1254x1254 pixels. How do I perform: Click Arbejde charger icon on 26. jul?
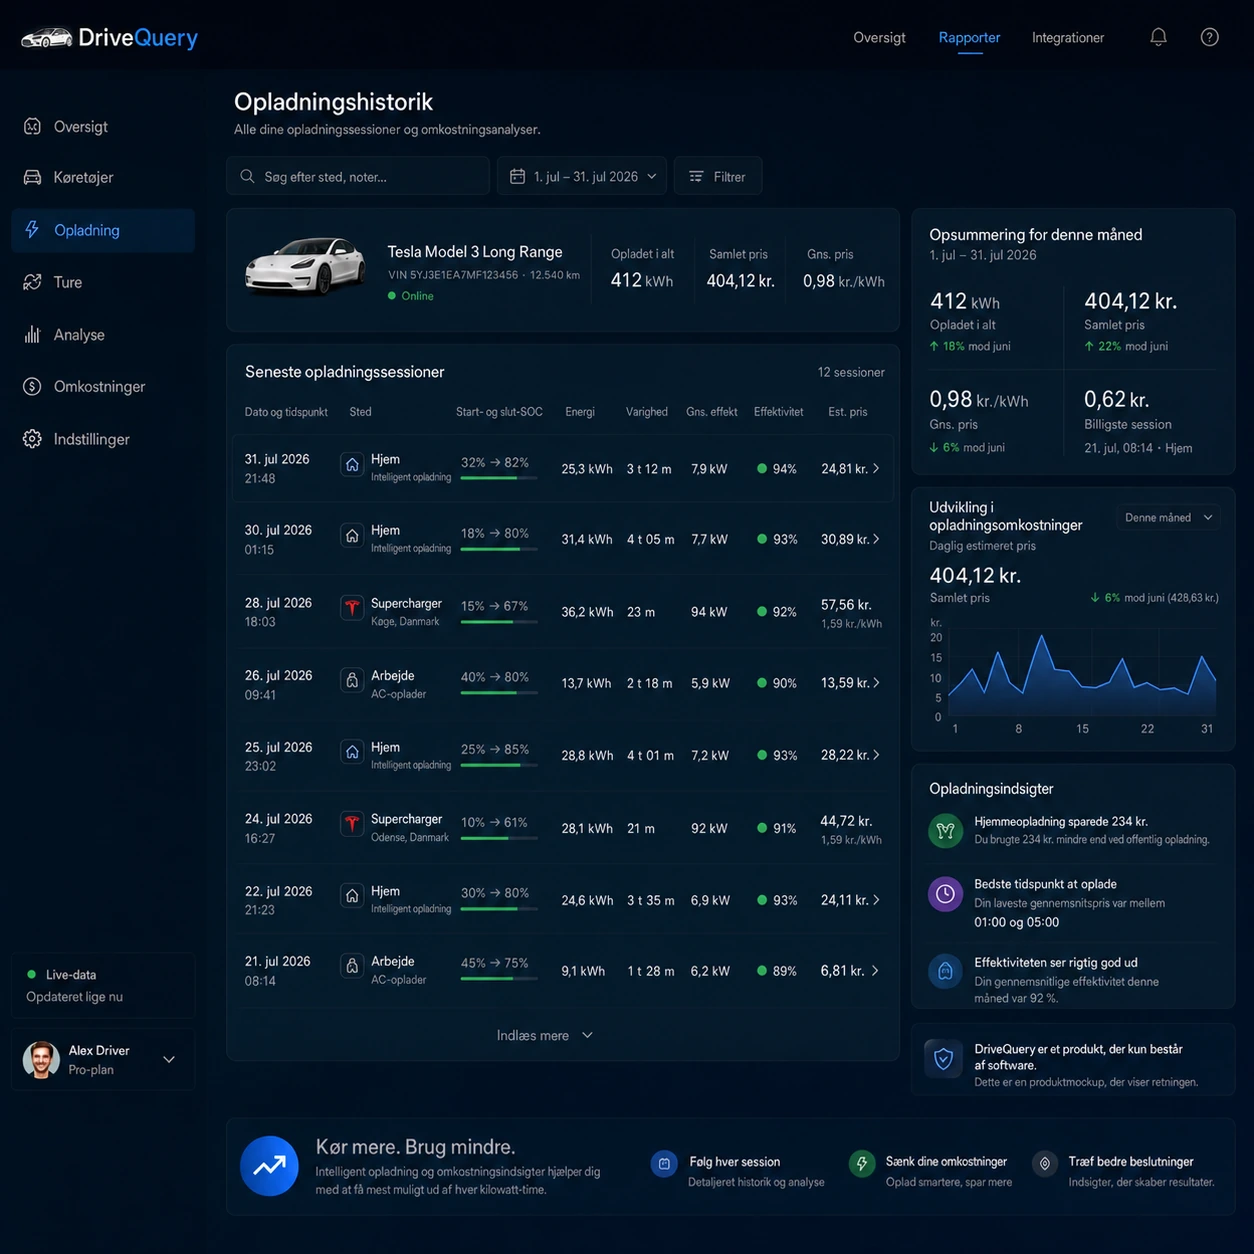352,680
